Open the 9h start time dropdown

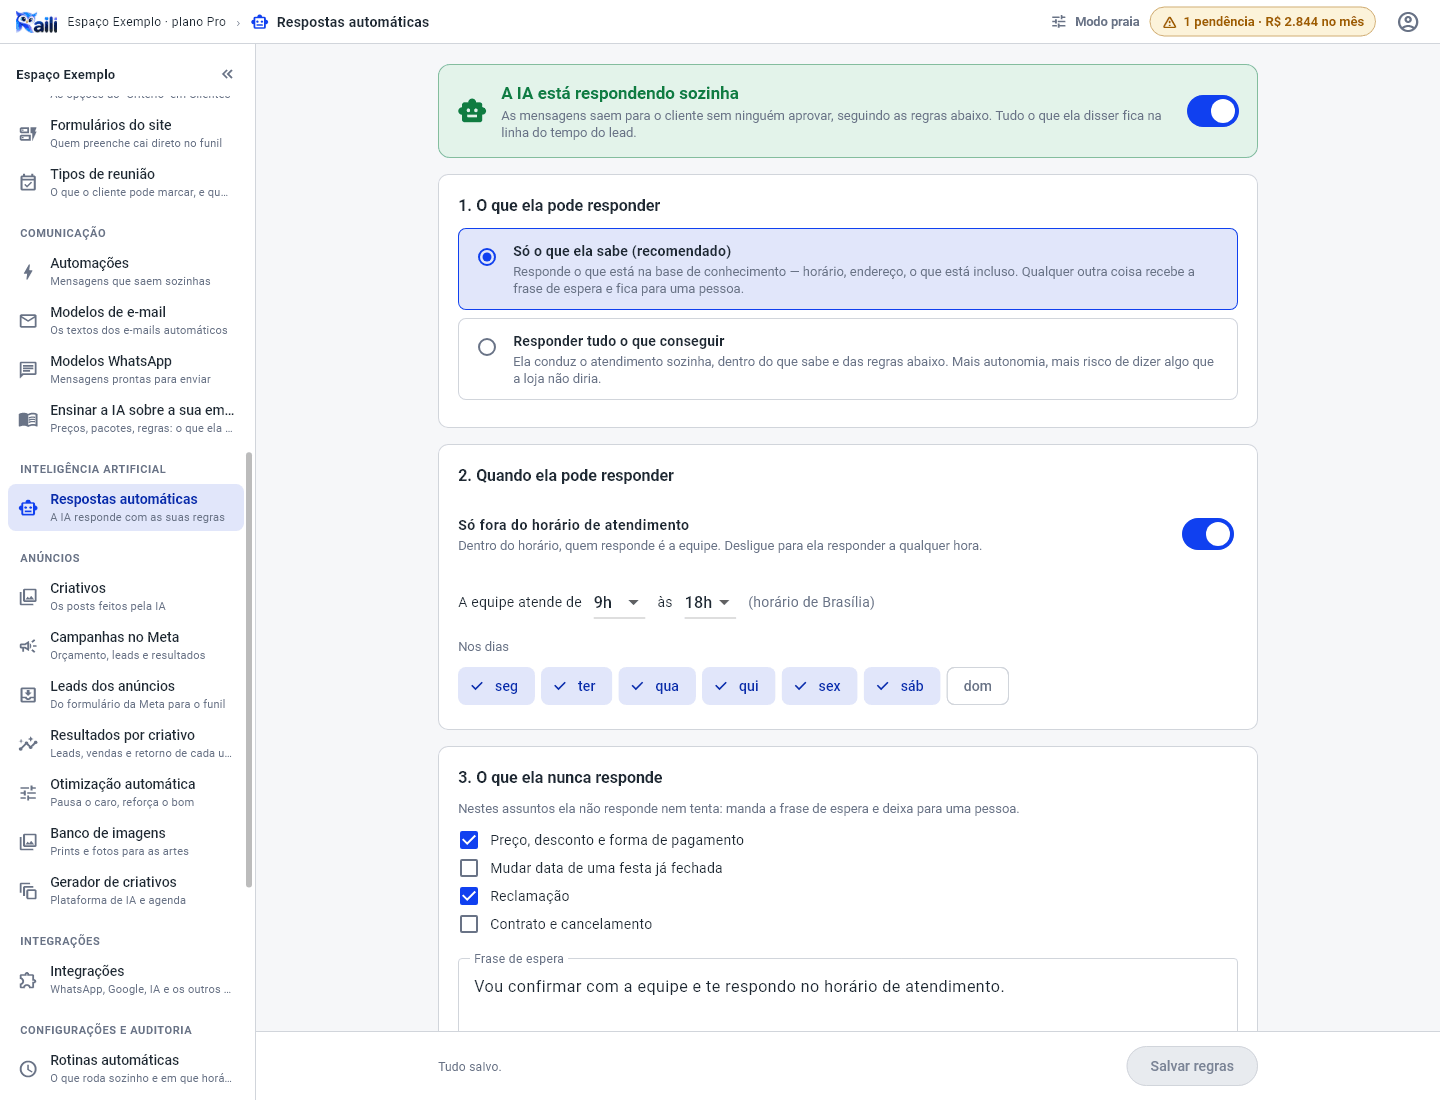click(619, 602)
